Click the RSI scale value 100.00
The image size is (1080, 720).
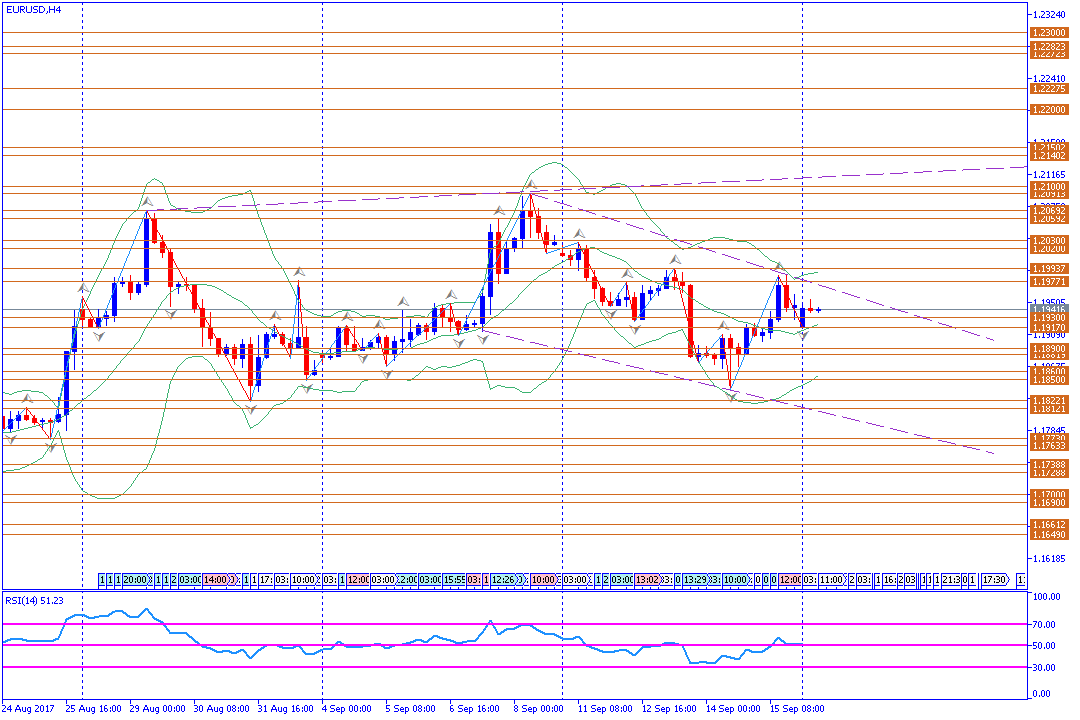coord(1047,597)
